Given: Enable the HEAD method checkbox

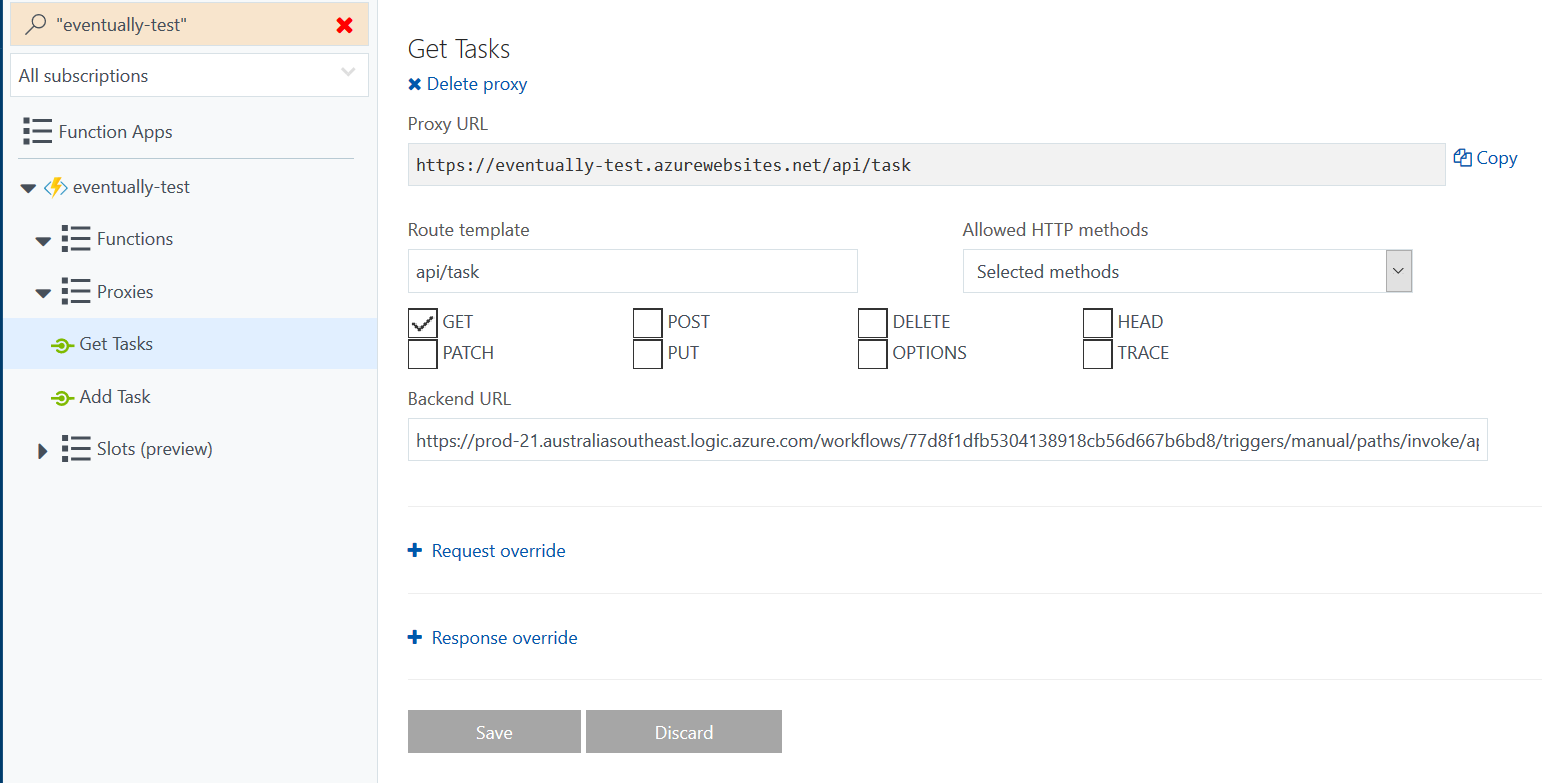Looking at the screenshot, I should point(1098,323).
